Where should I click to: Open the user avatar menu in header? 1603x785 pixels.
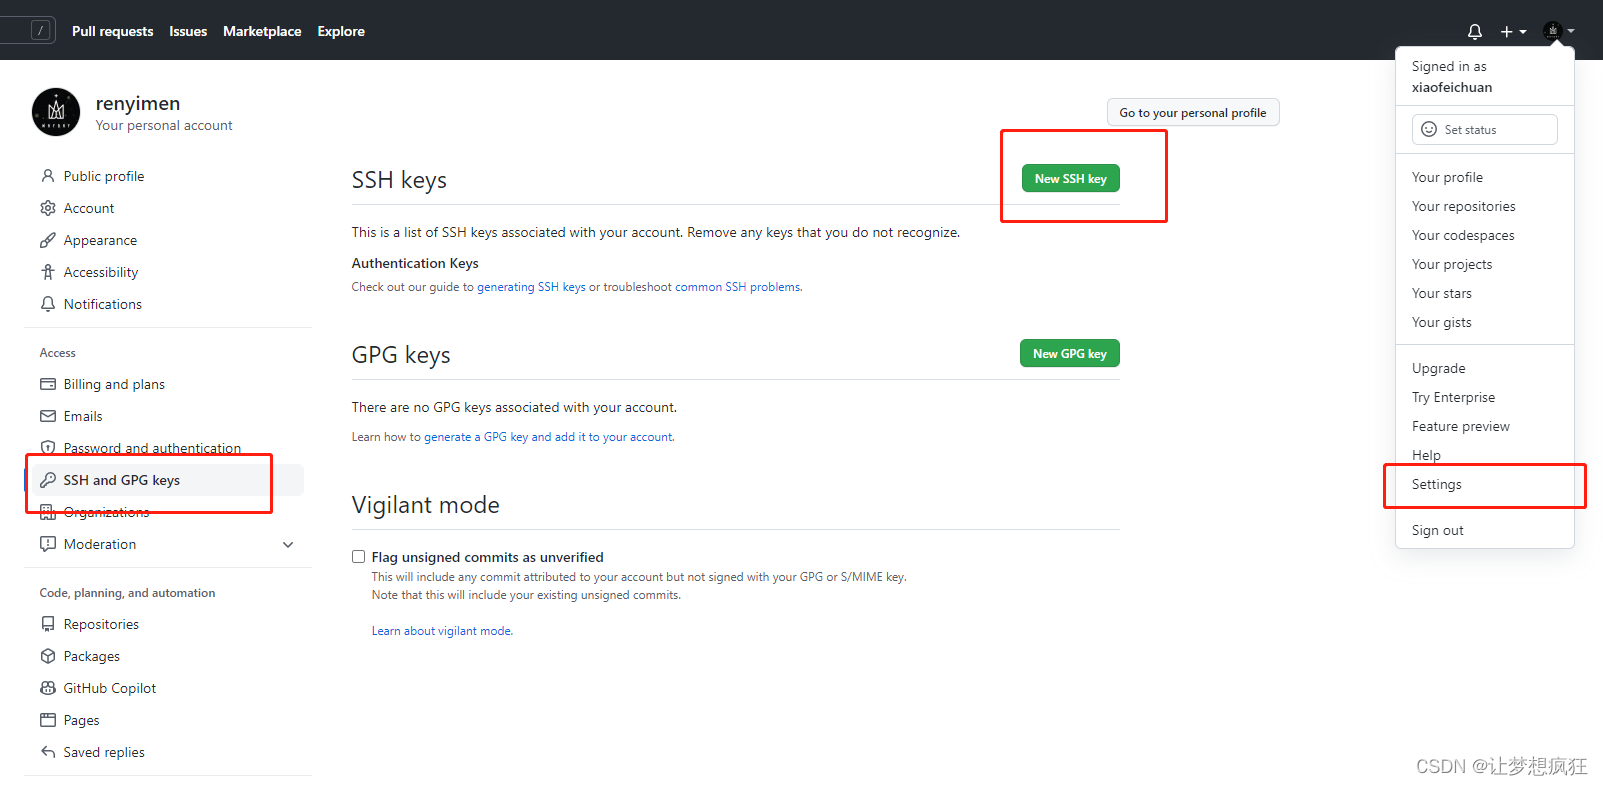1558,31
